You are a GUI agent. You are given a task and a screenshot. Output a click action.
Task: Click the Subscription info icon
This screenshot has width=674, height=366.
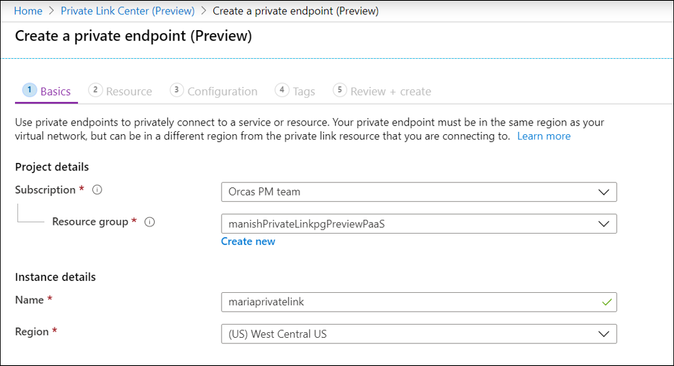pyautogui.click(x=97, y=190)
